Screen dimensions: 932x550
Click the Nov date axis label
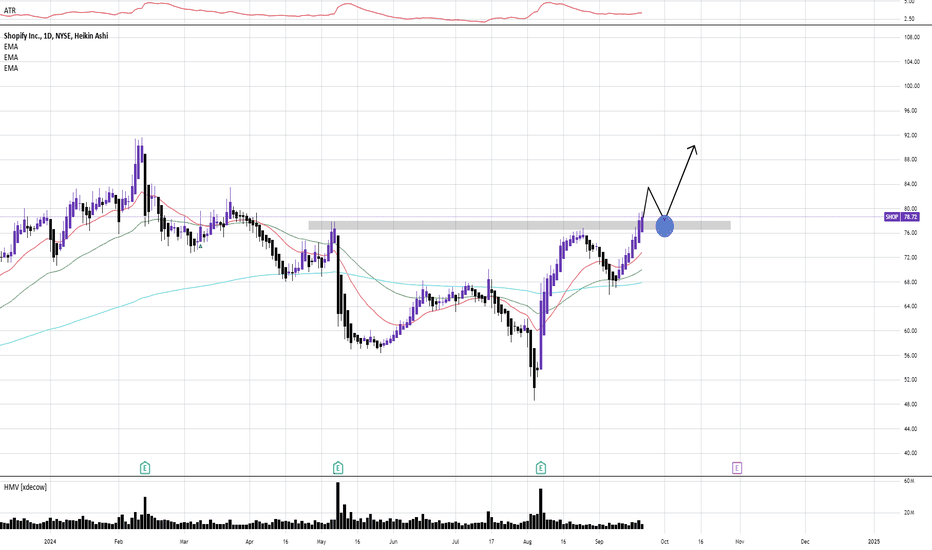[739, 542]
